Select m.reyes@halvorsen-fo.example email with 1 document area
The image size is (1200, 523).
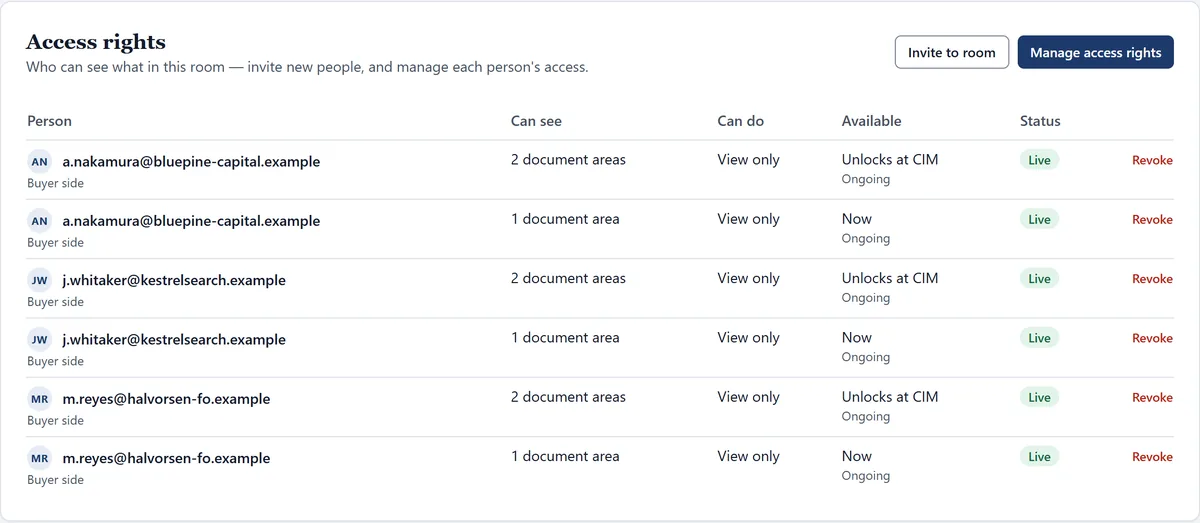[166, 458]
